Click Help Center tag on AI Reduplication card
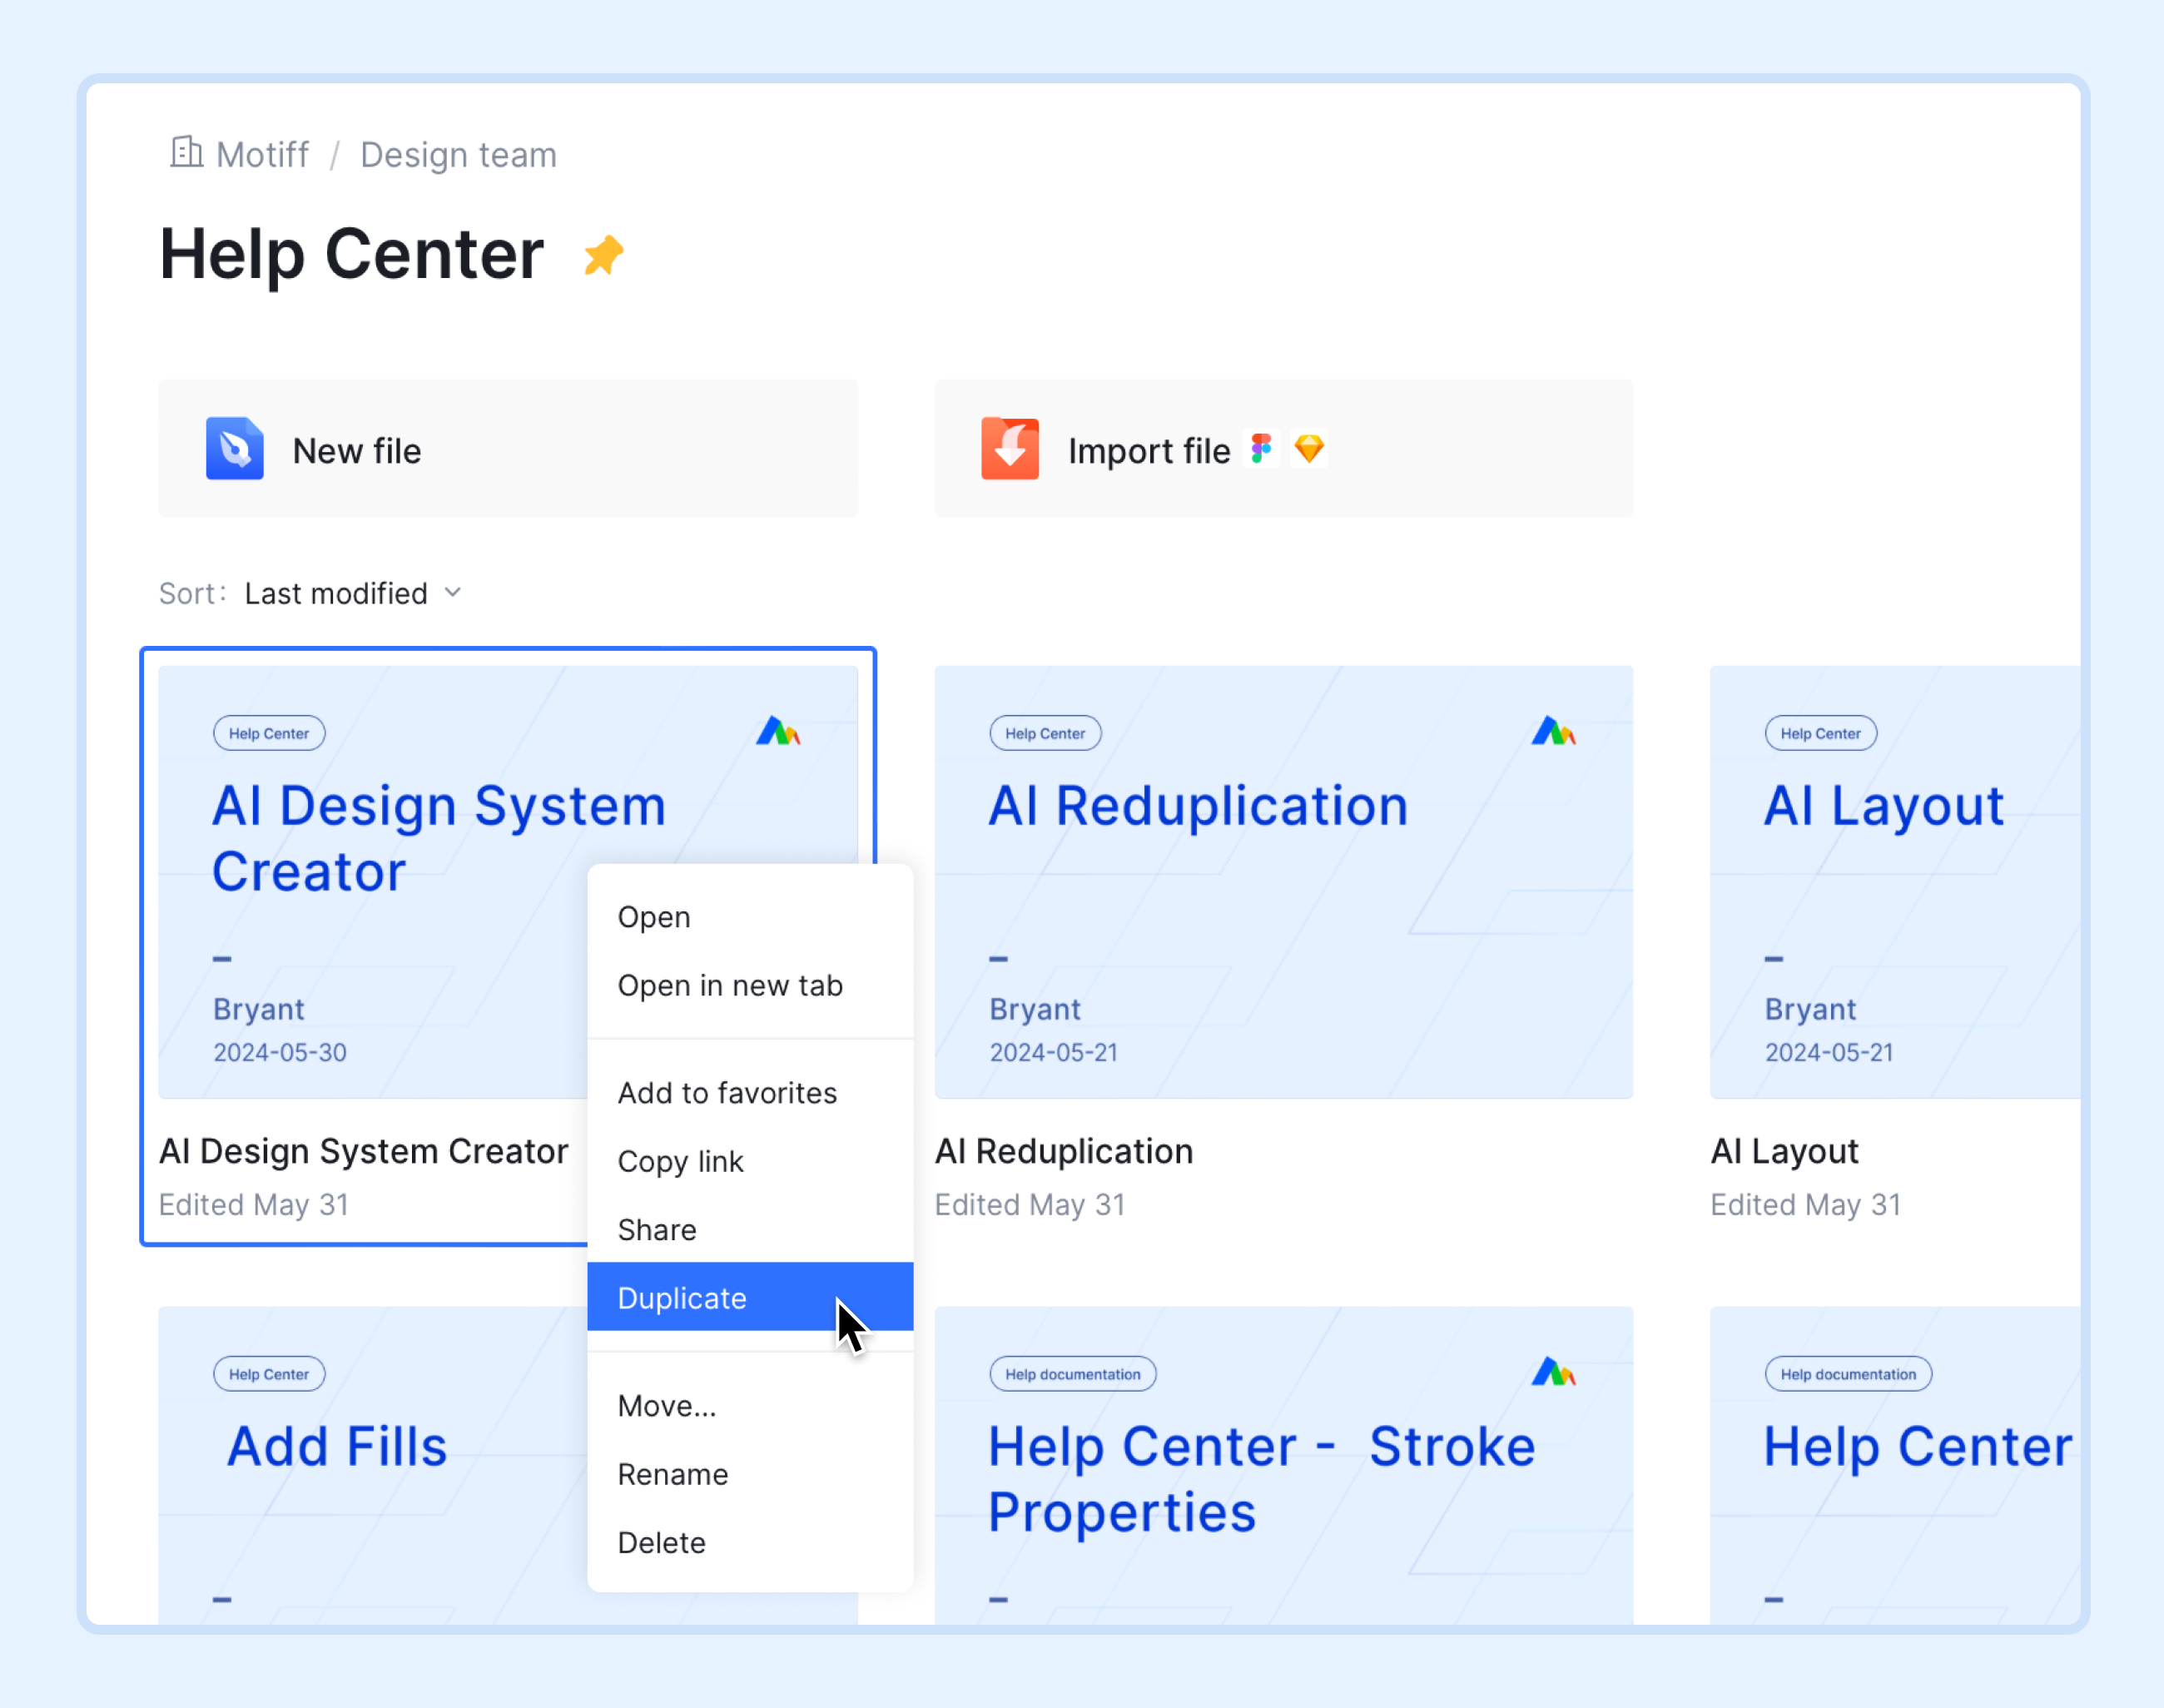This screenshot has height=1708, width=2164. (x=1045, y=733)
